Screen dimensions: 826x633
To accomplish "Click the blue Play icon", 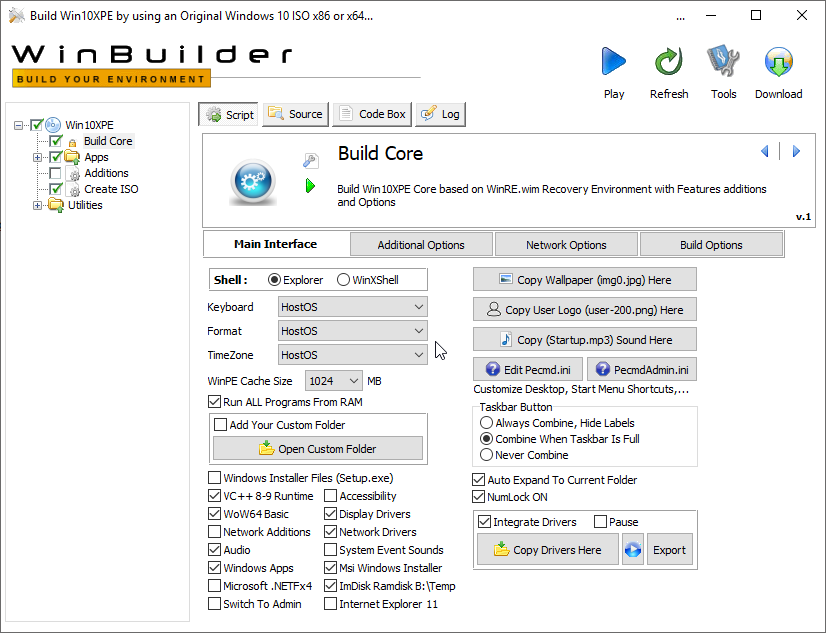I will click(x=614, y=62).
